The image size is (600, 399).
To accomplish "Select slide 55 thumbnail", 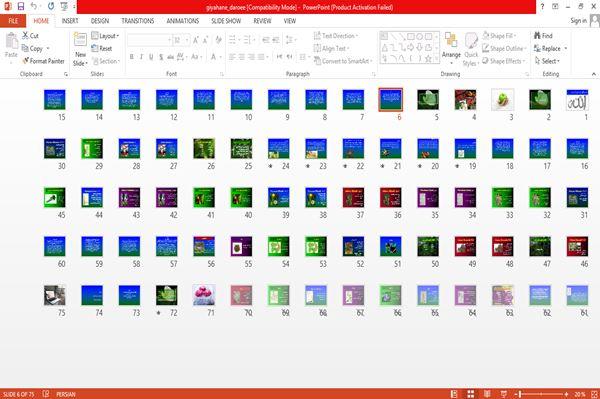I will pyautogui.click(x=241, y=246).
